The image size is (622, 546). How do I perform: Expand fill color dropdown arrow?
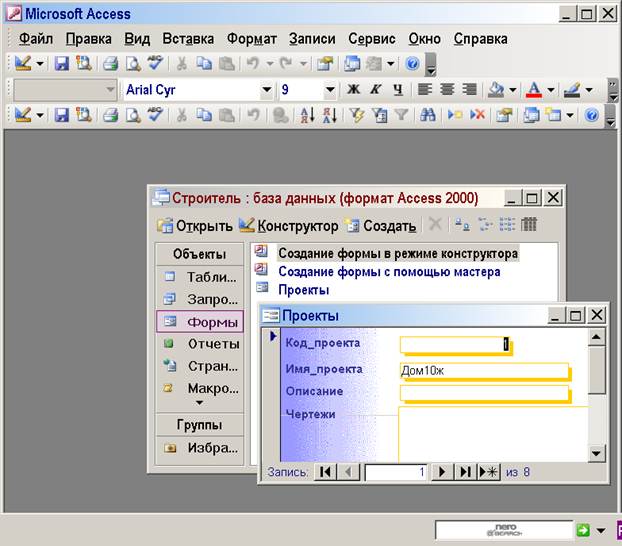513,90
